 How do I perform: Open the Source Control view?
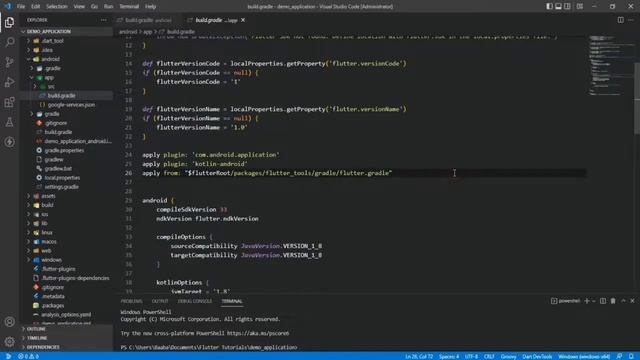pyautogui.click(x=9, y=62)
